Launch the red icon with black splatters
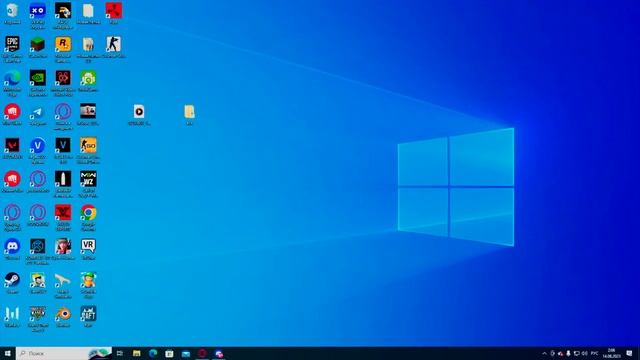 pyautogui.click(x=113, y=11)
